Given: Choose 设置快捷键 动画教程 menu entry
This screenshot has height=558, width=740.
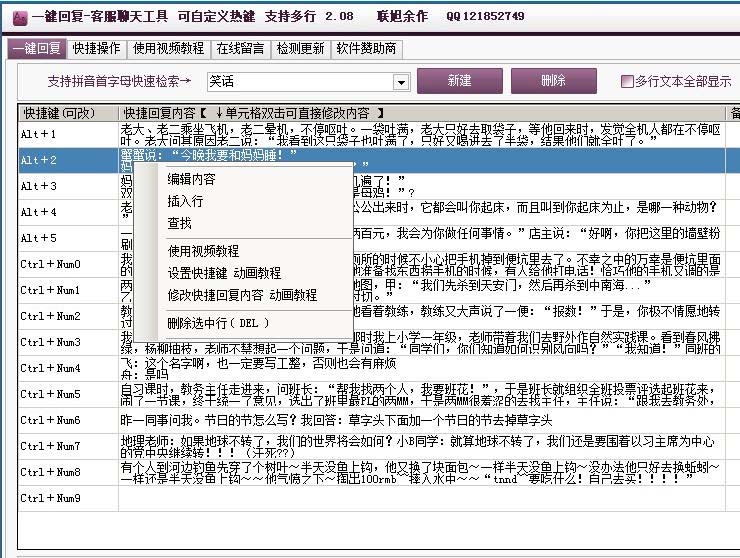Looking at the screenshot, I should click(x=224, y=273).
